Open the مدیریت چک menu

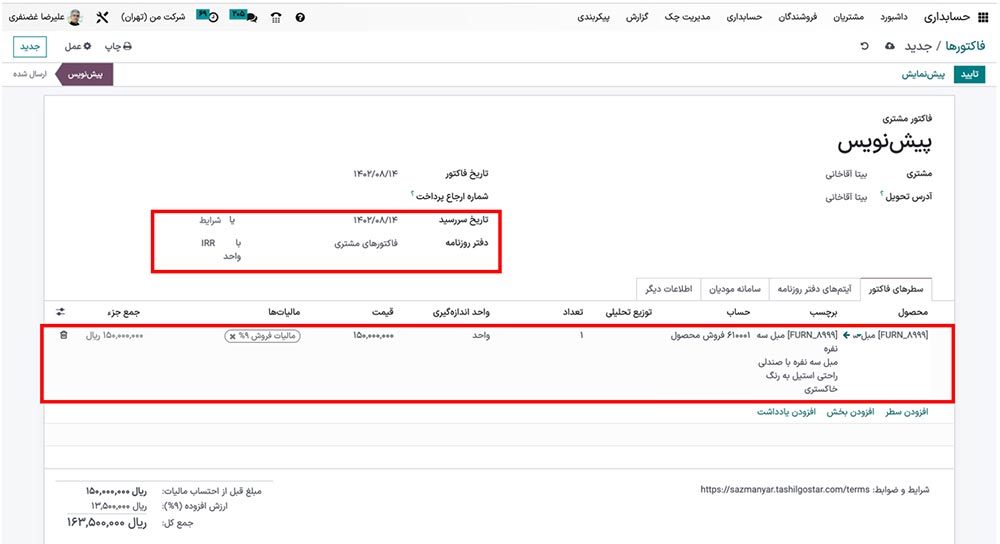click(x=687, y=17)
